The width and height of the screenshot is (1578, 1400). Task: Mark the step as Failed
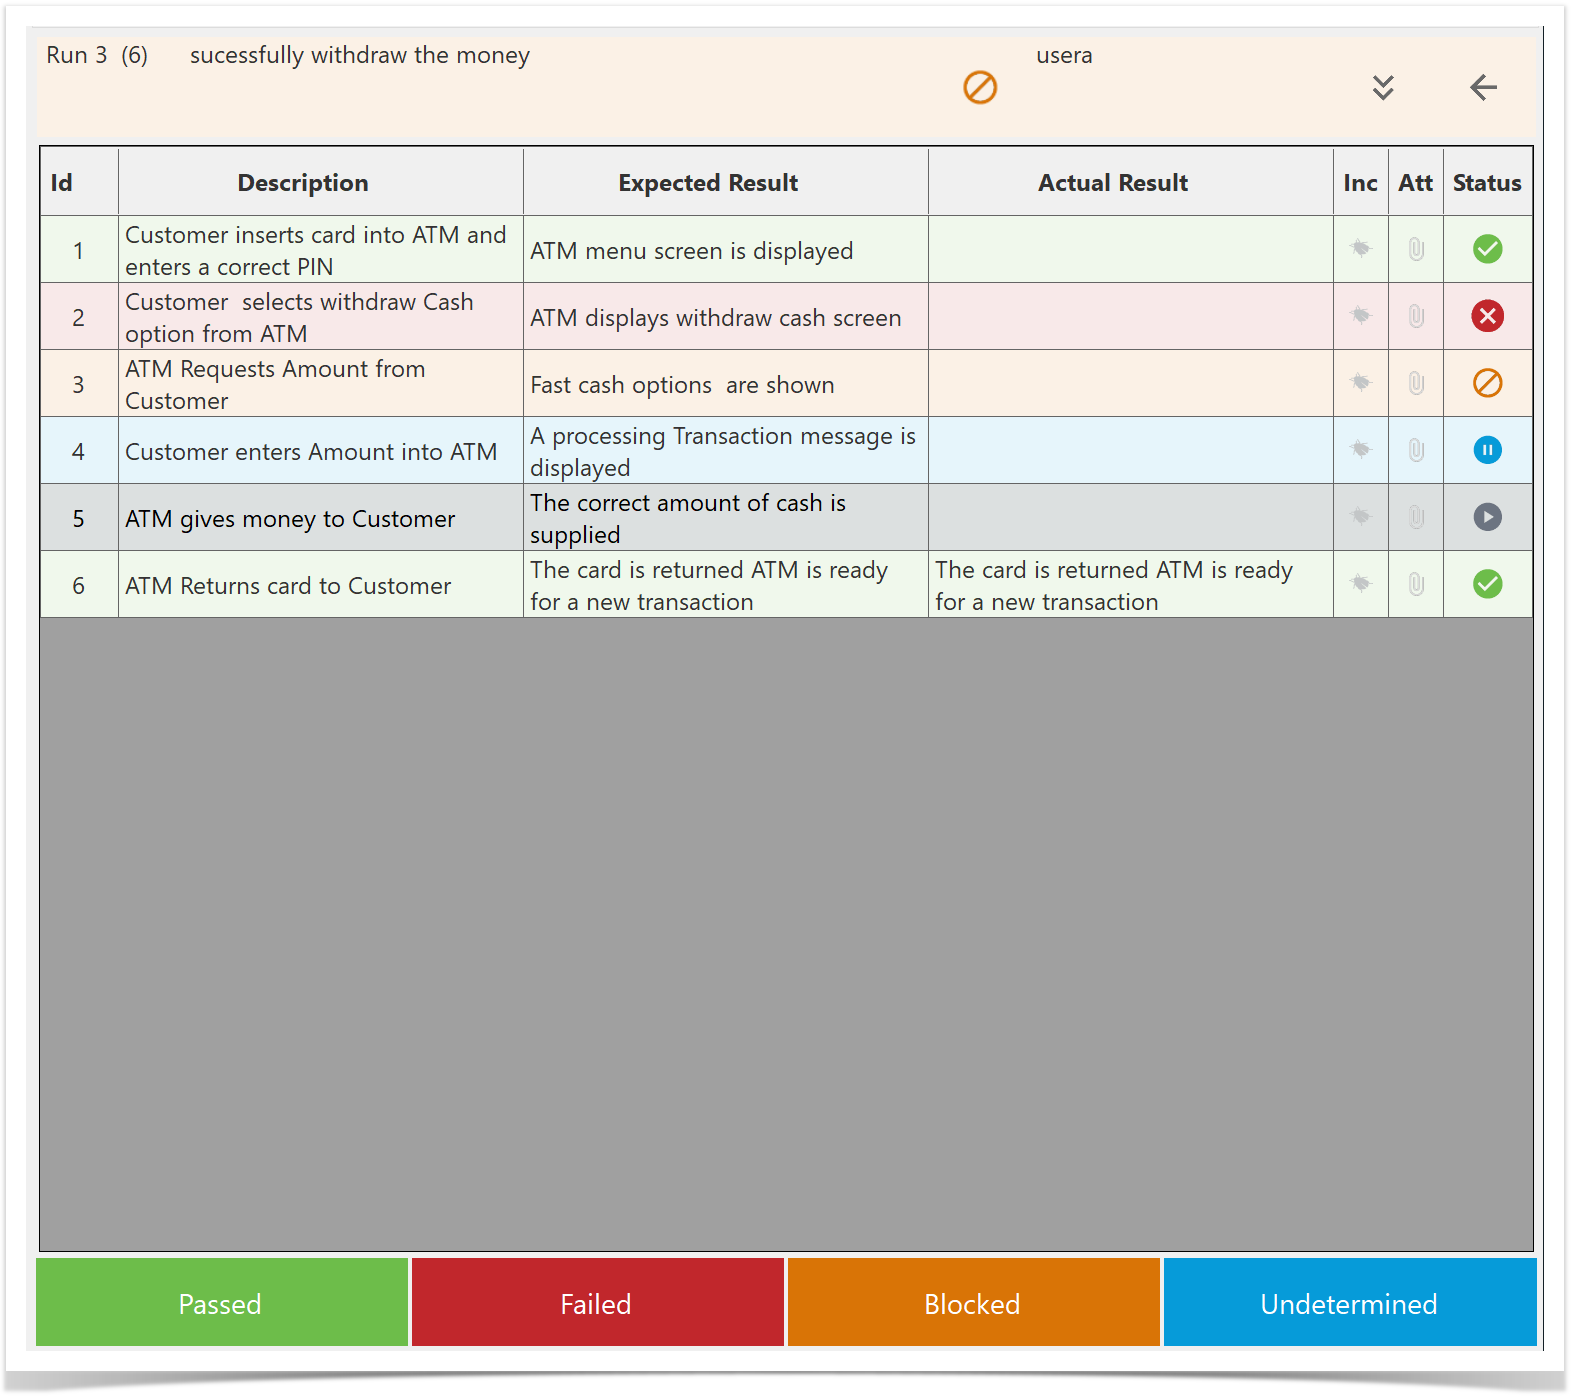click(x=597, y=1303)
